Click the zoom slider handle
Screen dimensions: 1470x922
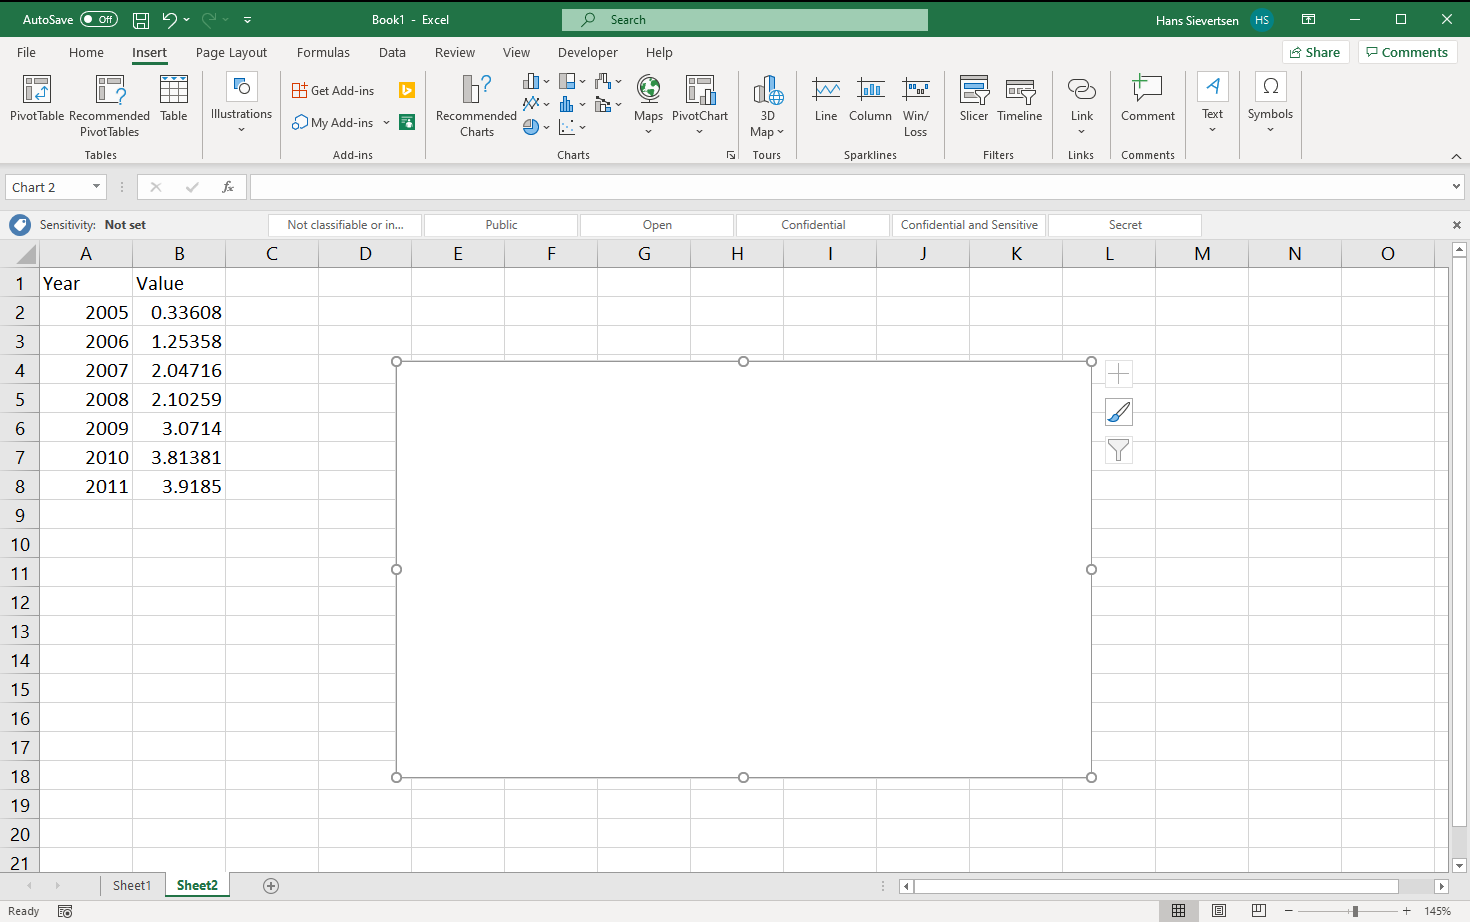1355,911
